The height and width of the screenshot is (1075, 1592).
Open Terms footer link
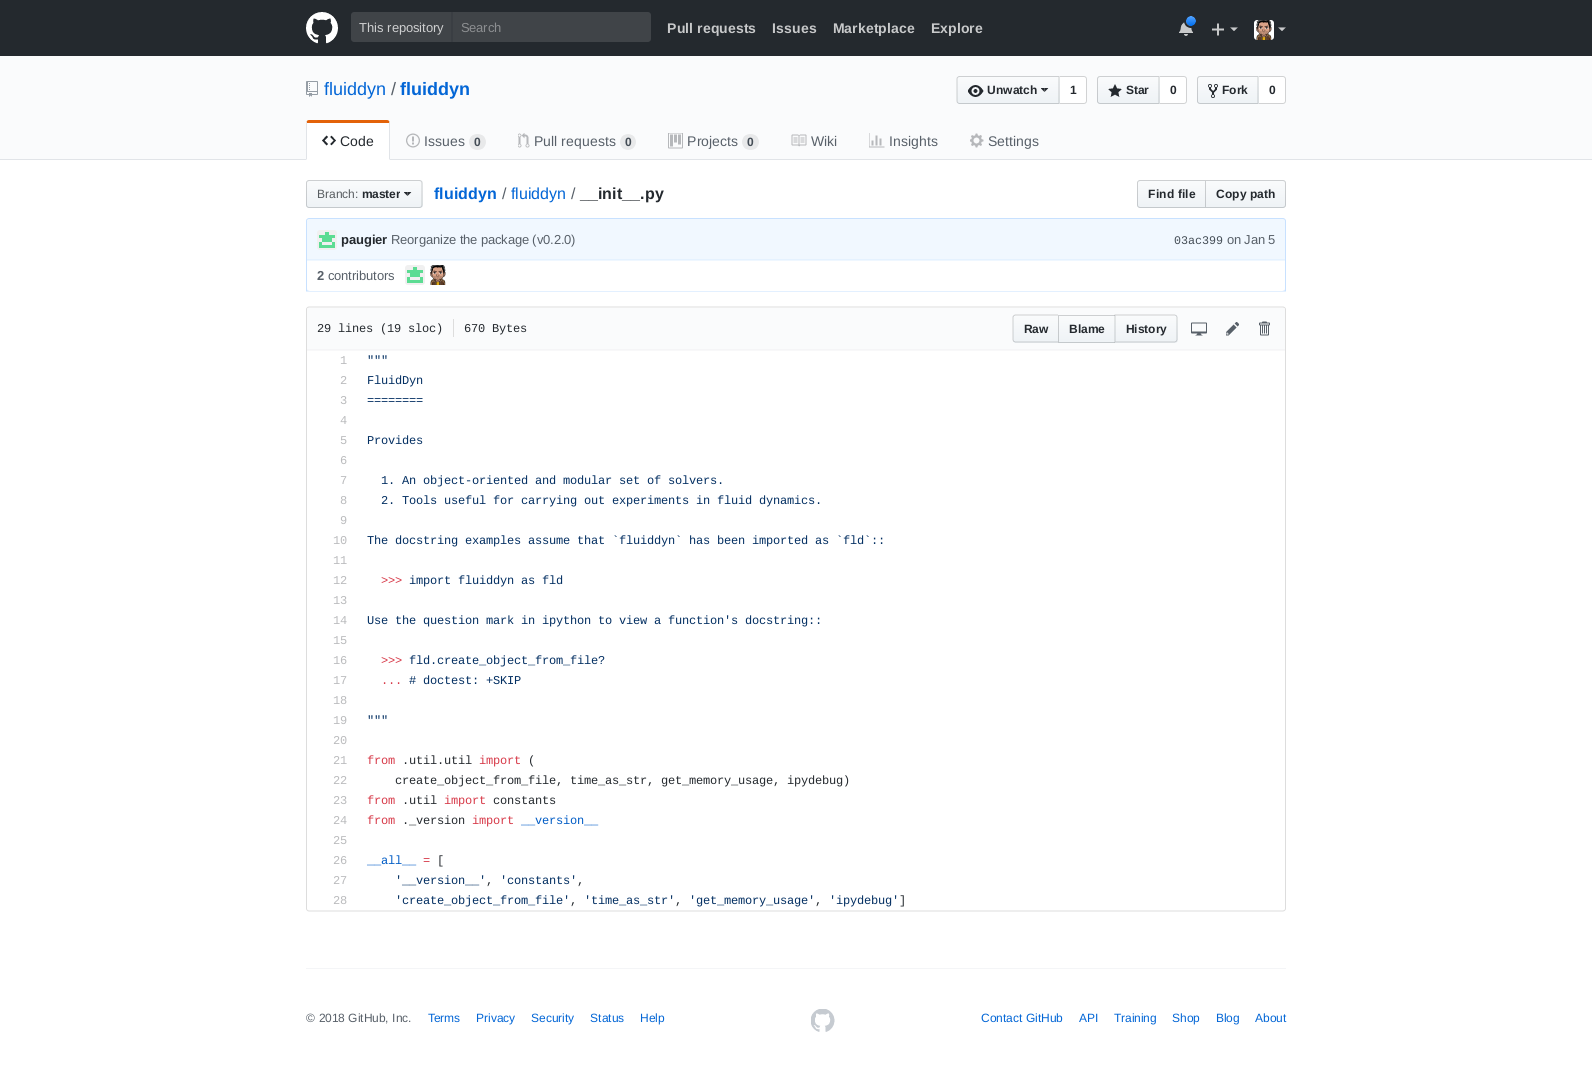[444, 1018]
